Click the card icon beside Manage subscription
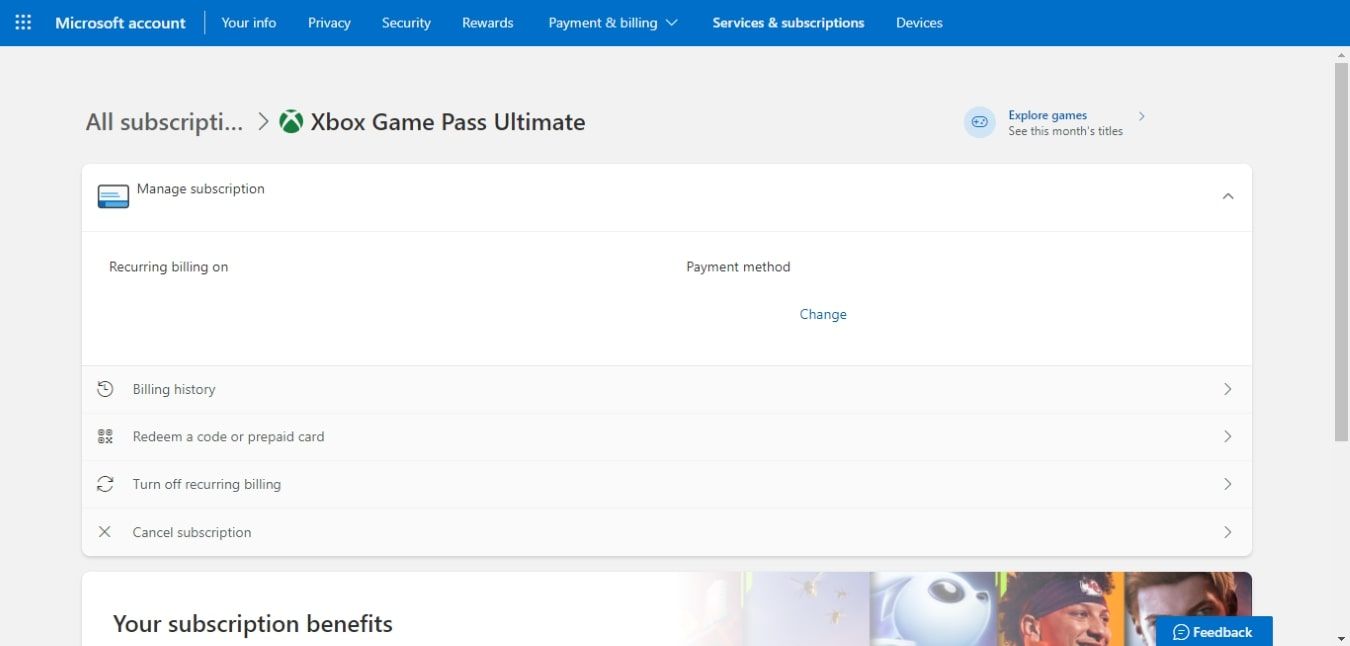Screen dimensions: 1350x646 (x=113, y=197)
